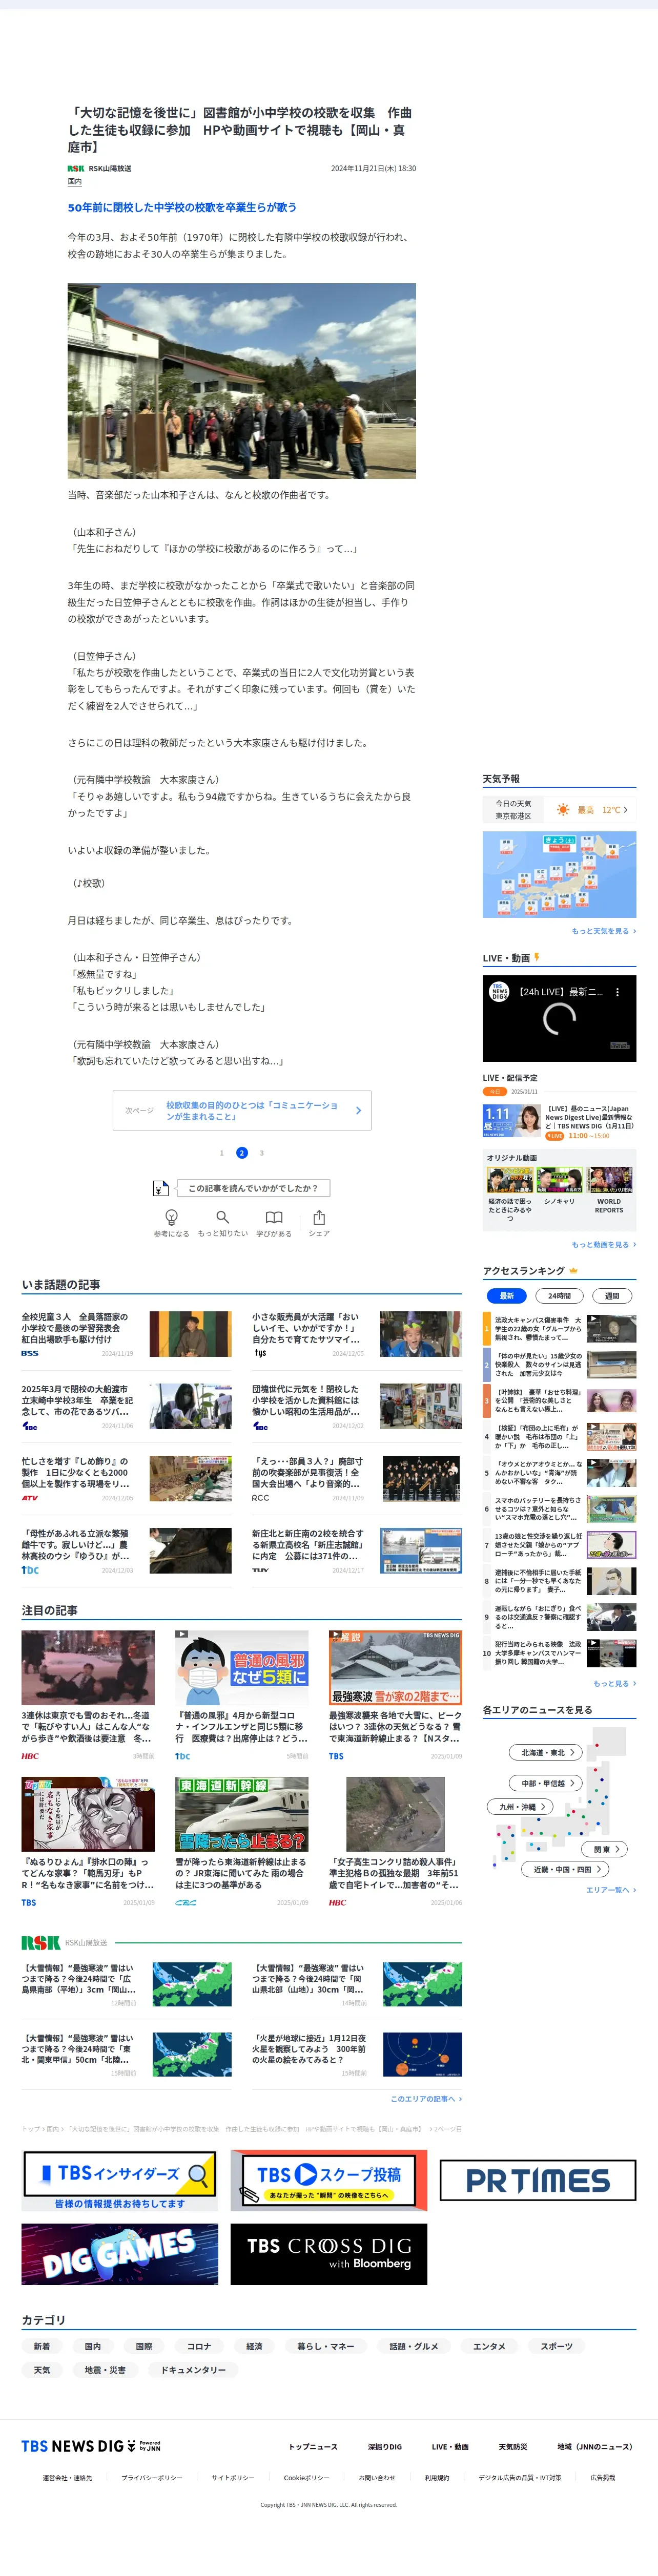Select the ドキュメンタリー category chip
Screen dimensions: 658x2576
pos(193,2370)
